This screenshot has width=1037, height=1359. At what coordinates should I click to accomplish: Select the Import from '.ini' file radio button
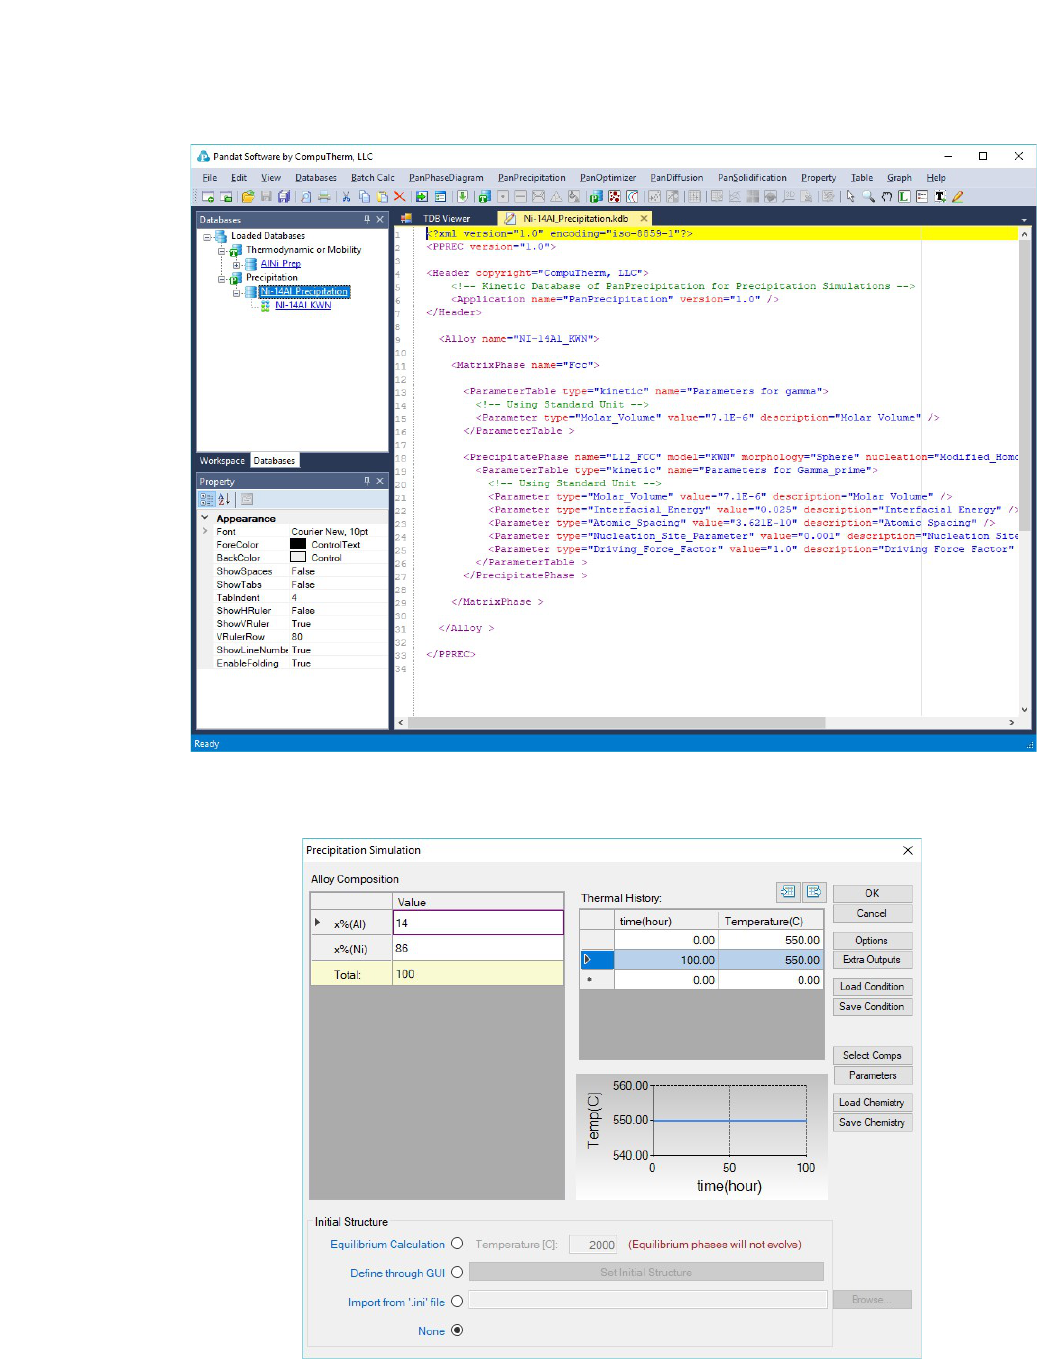[x=457, y=1301]
